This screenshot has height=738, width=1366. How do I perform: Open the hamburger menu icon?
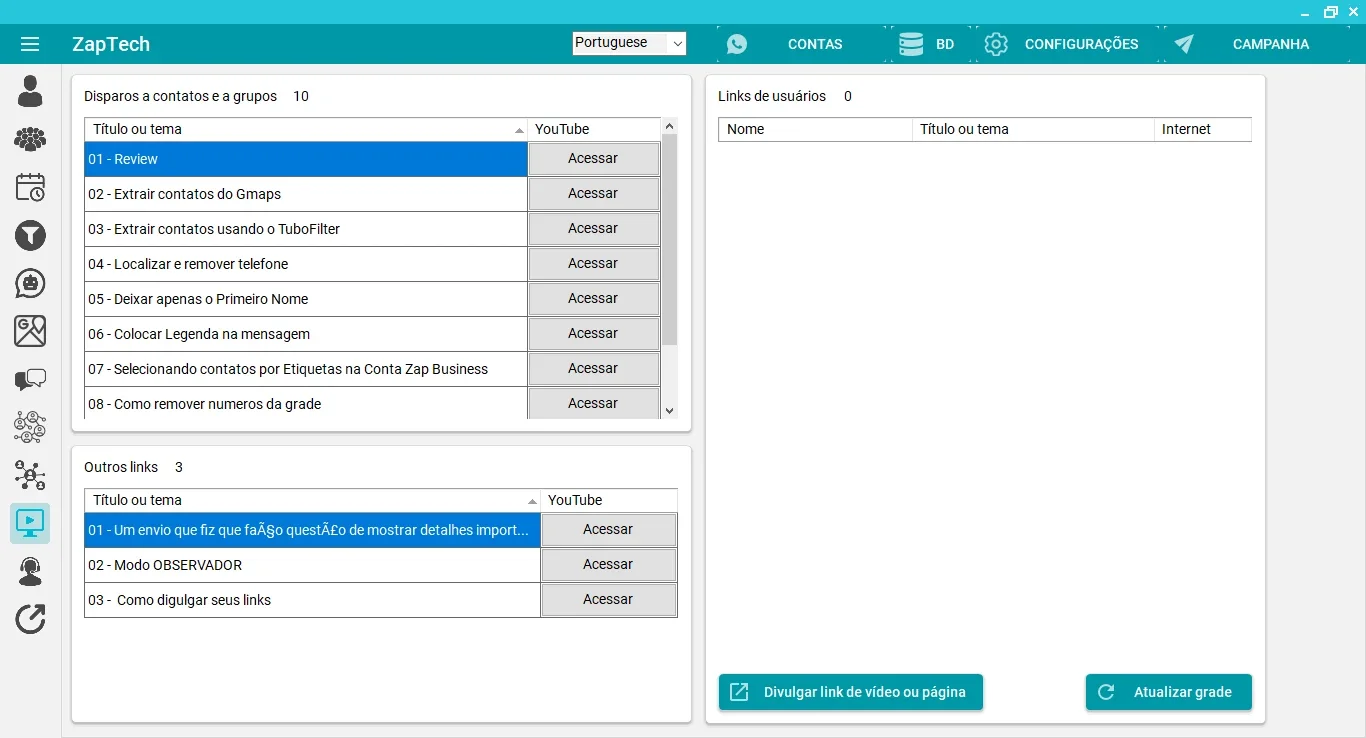coord(30,44)
